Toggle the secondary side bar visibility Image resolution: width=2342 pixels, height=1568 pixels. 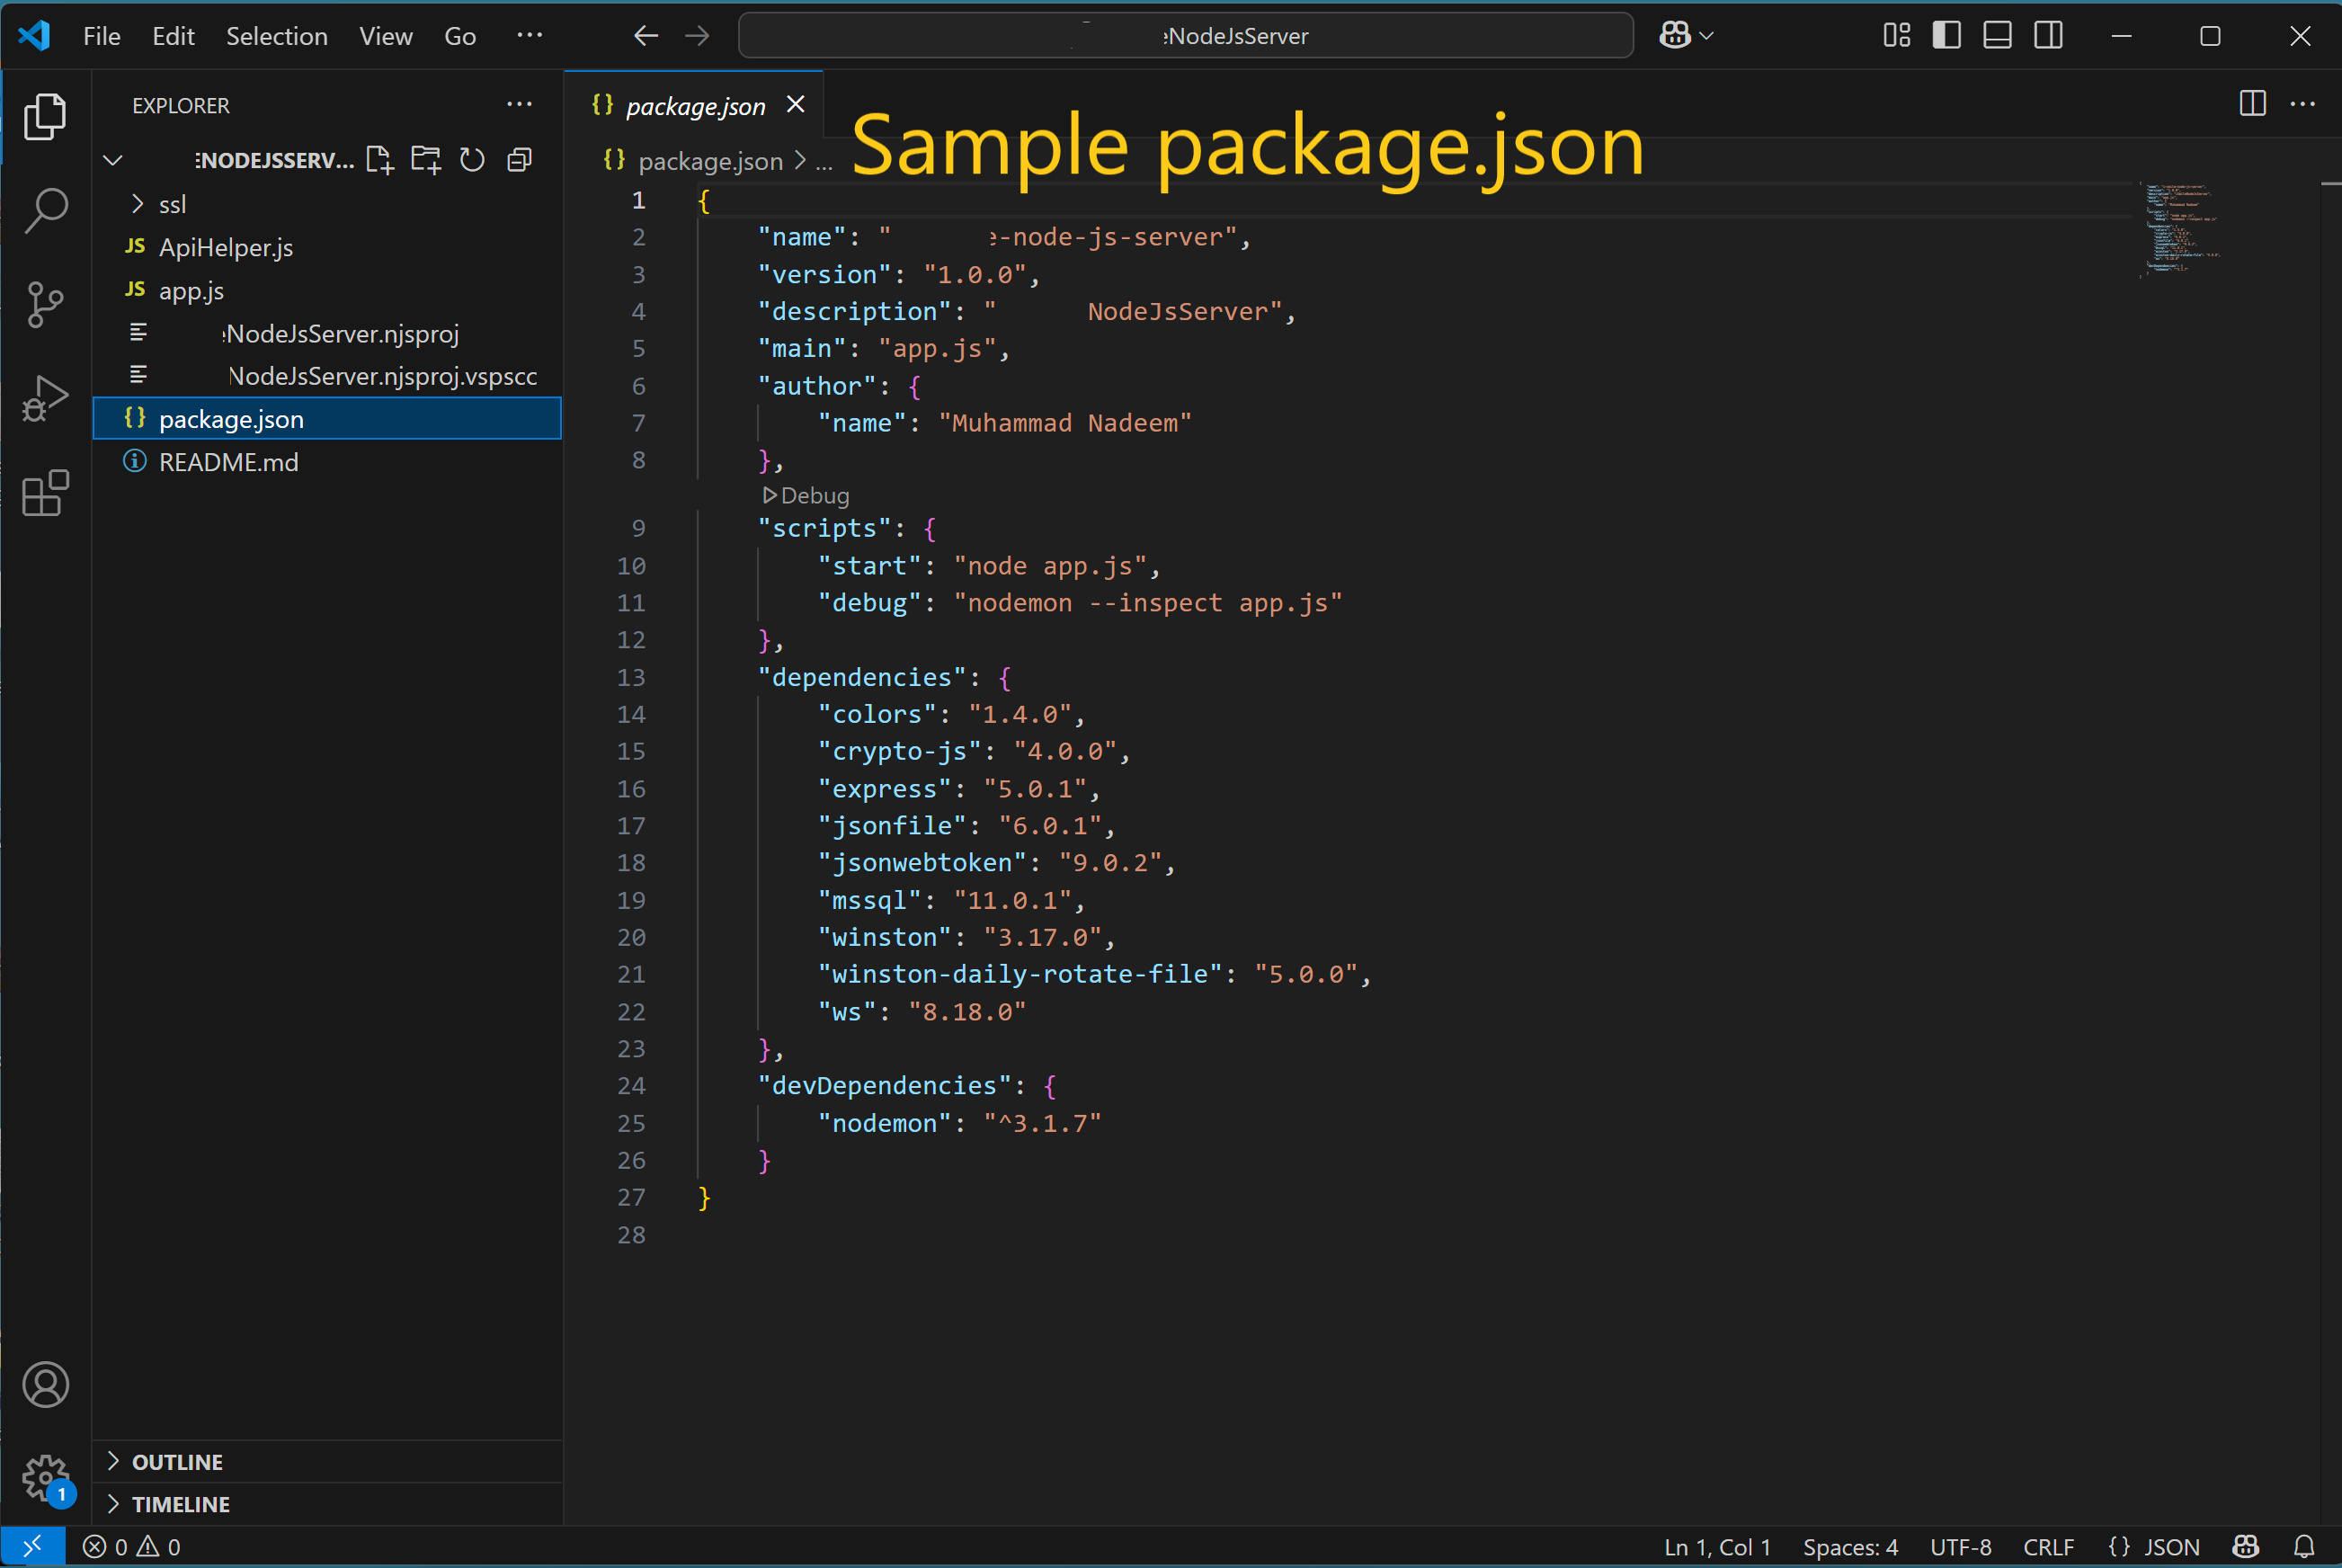[2048, 36]
